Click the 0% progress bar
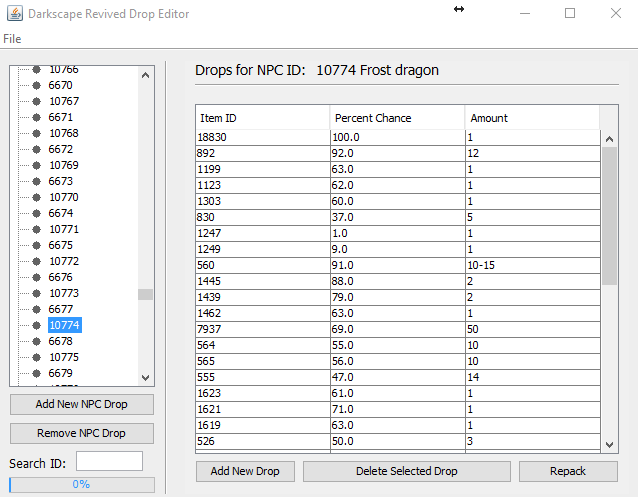 [x=82, y=484]
